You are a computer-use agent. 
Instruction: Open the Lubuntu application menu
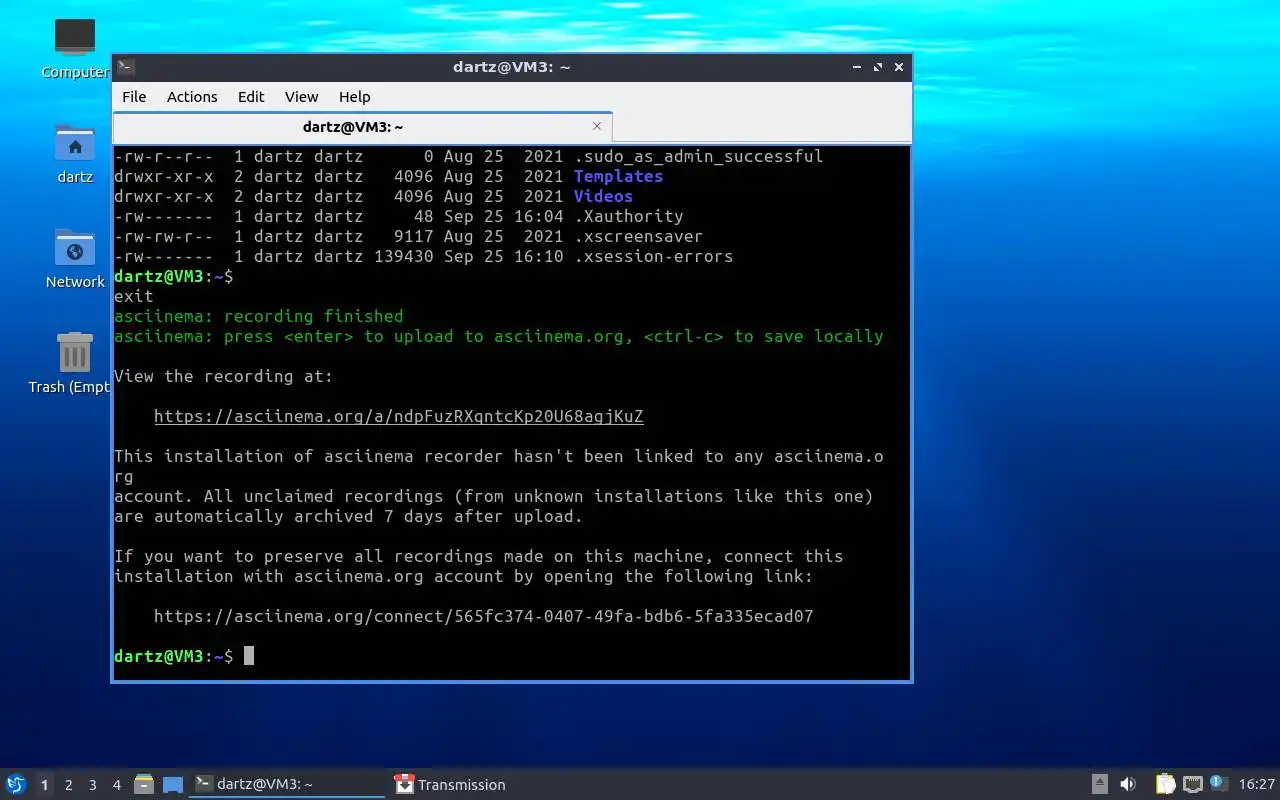[15, 785]
